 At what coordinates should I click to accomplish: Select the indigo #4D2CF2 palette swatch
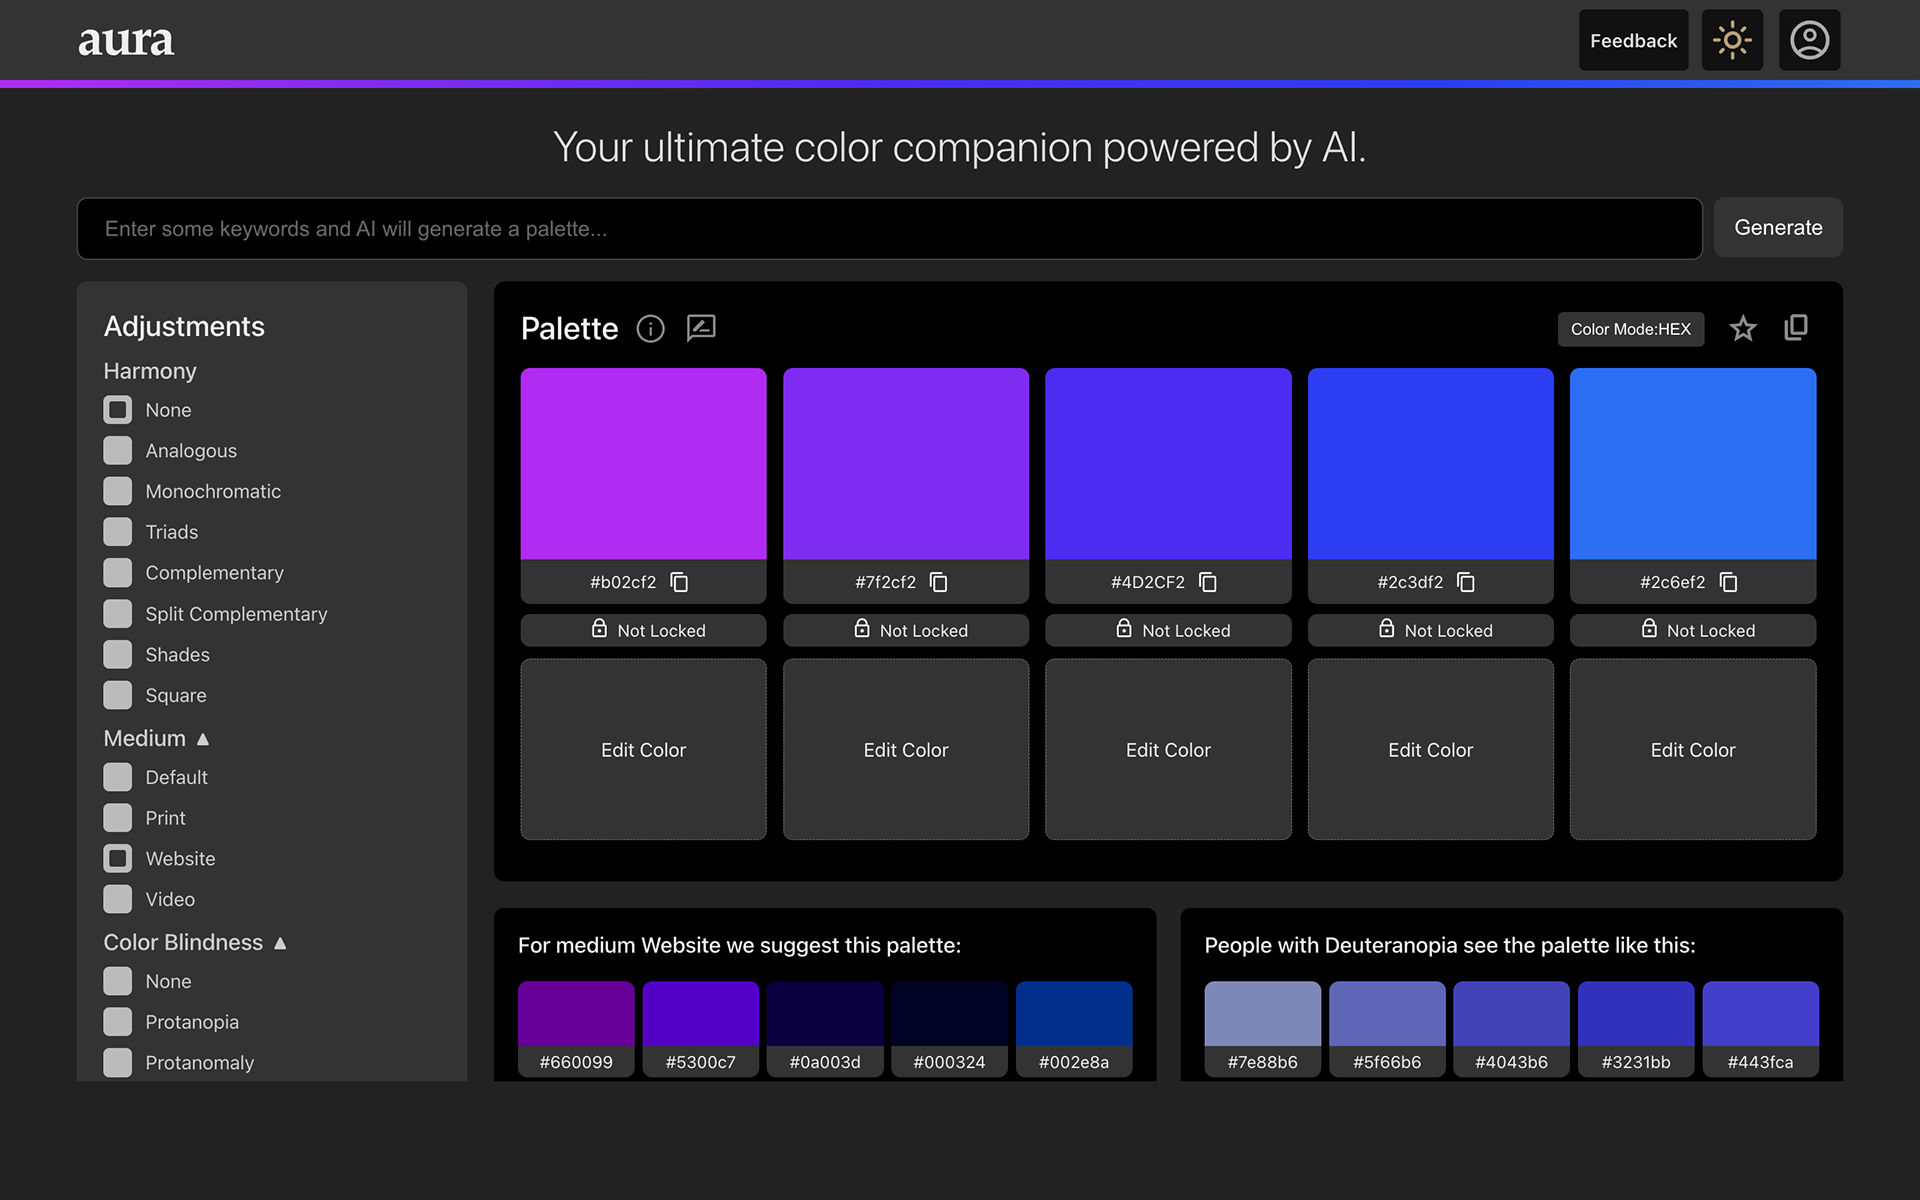(1168, 464)
